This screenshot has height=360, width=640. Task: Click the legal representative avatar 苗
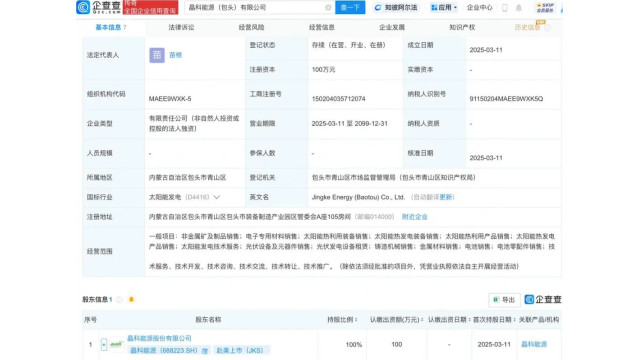pyautogui.click(x=157, y=55)
